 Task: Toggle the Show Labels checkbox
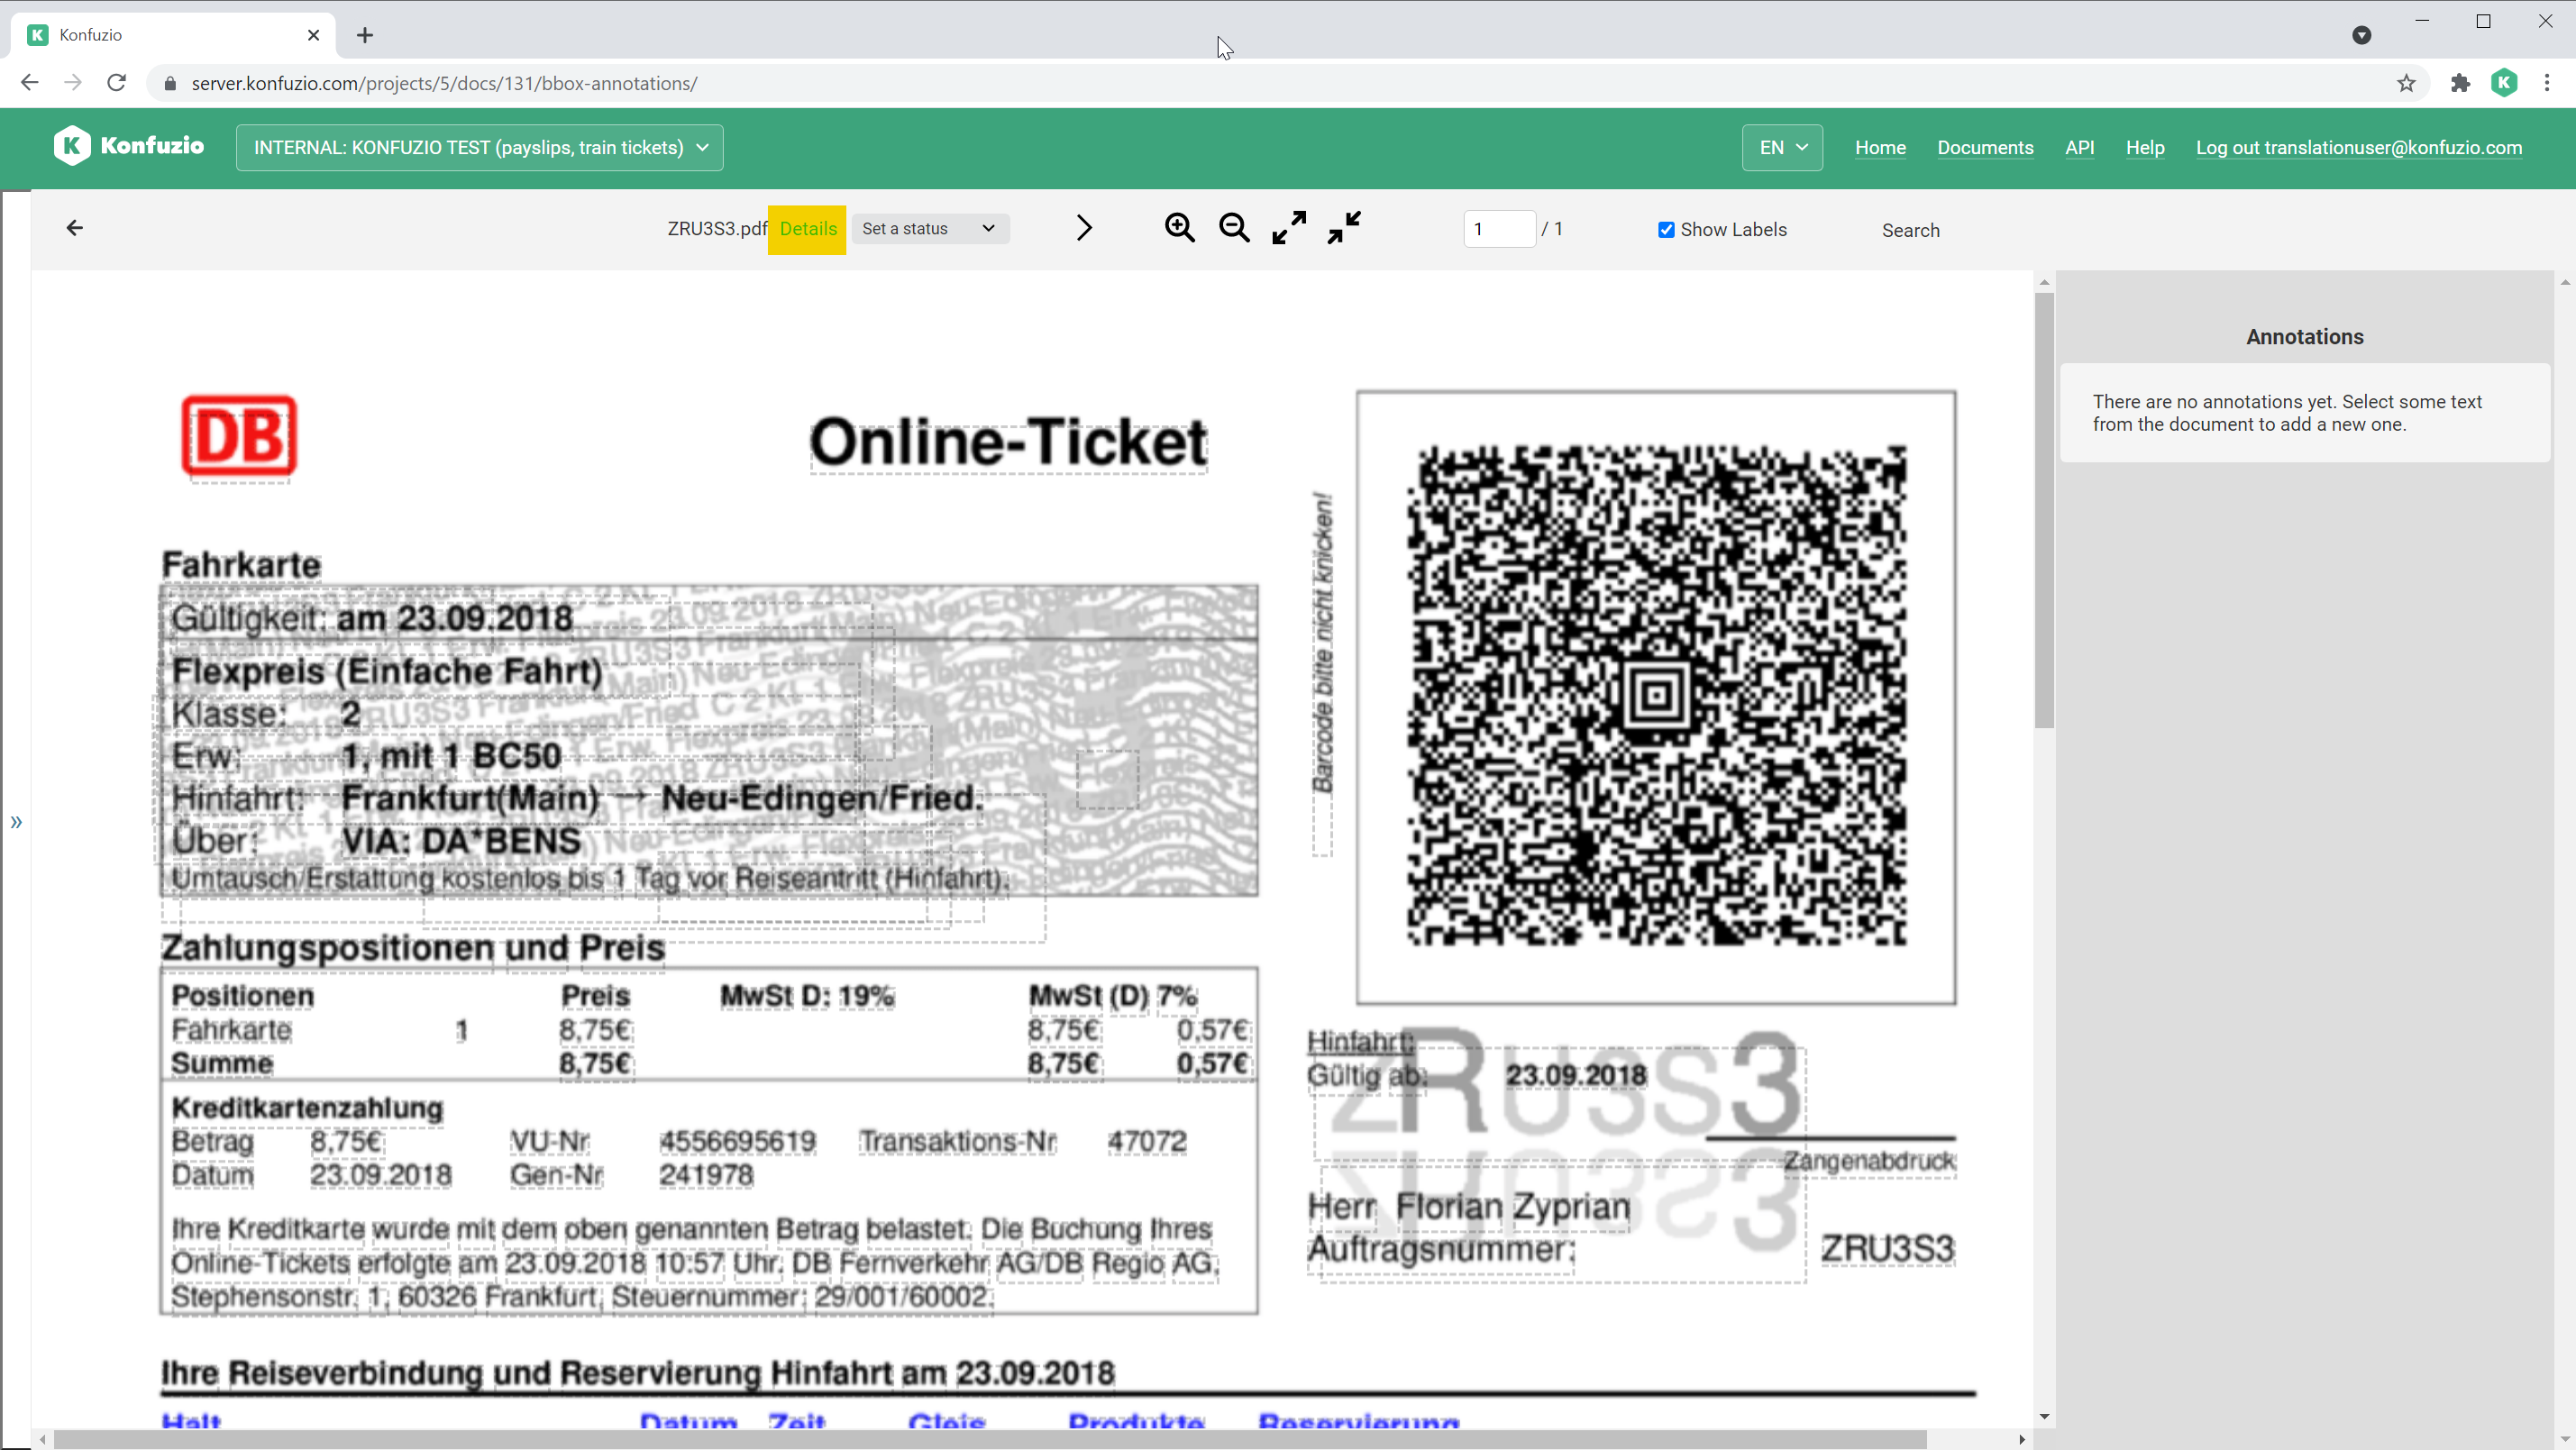point(1666,229)
